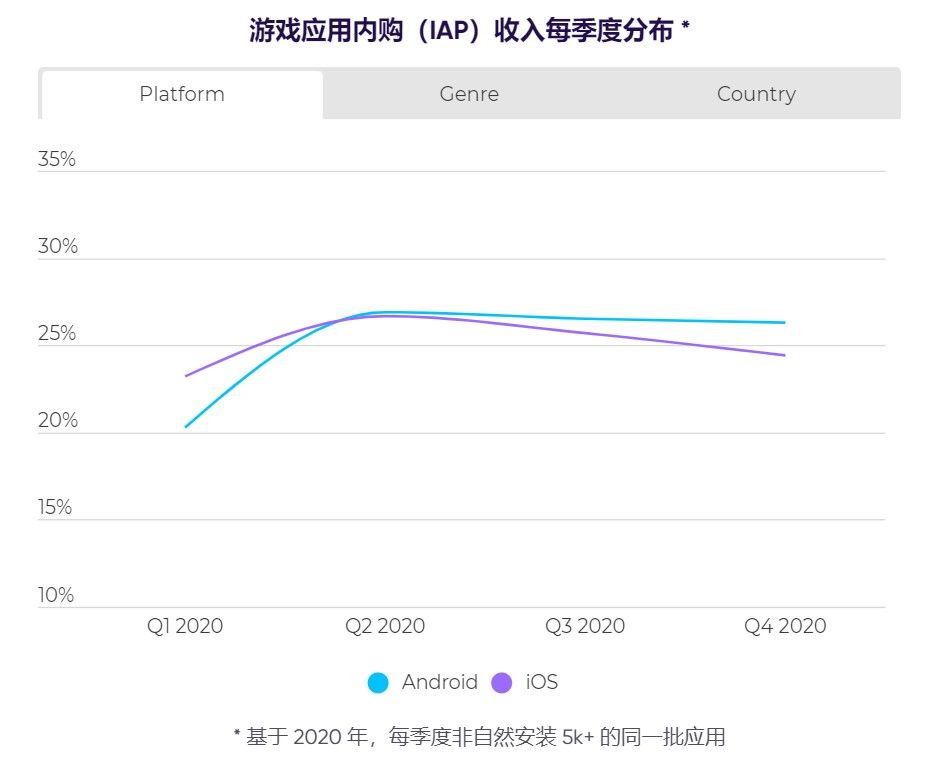Open the Genre tab
Viewport: 941px width, 761px height.
(x=469, y=94)
